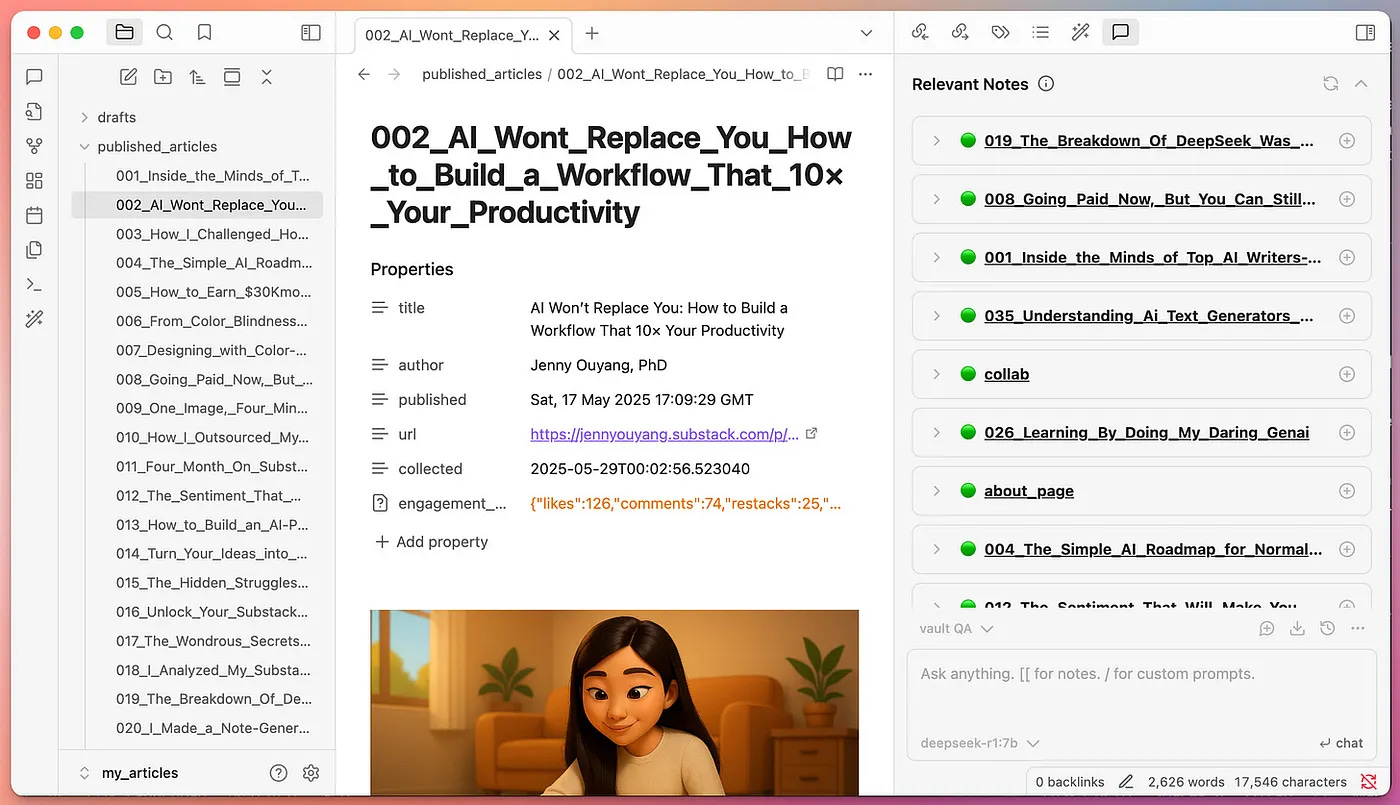Open the outline tab icon
This screenshot has width=1400, height=805.
click(x=1040, y=33)
